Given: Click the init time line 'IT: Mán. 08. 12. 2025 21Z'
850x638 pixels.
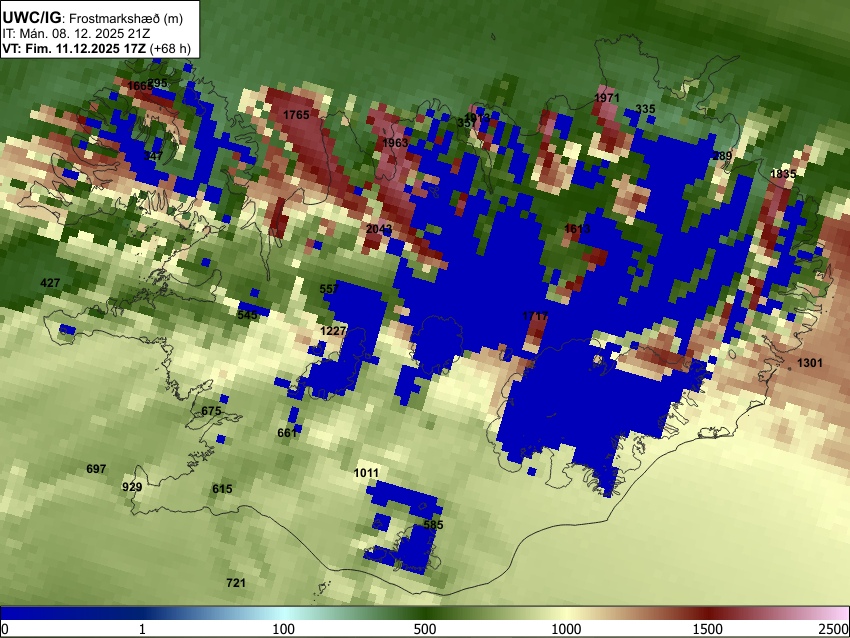Looking at the screenshot, I should tap(76, 34).
